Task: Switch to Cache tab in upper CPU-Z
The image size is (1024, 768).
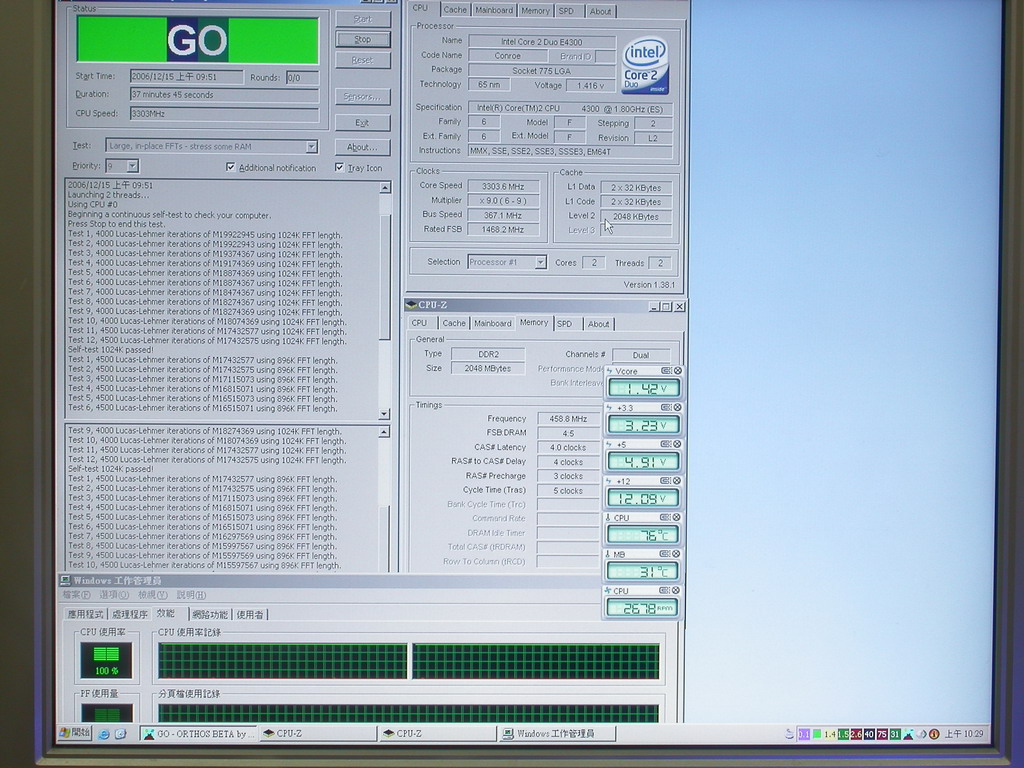Action: coord(455,10)
